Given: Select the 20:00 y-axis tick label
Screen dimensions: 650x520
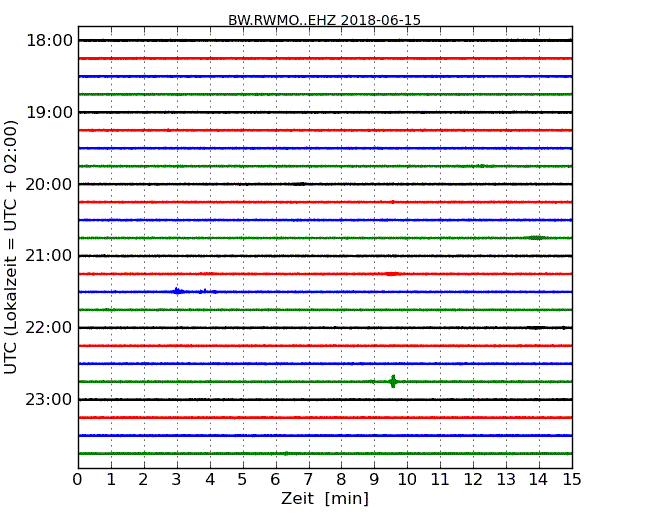Looking at the screenshot, I should [x=49, y=184].
